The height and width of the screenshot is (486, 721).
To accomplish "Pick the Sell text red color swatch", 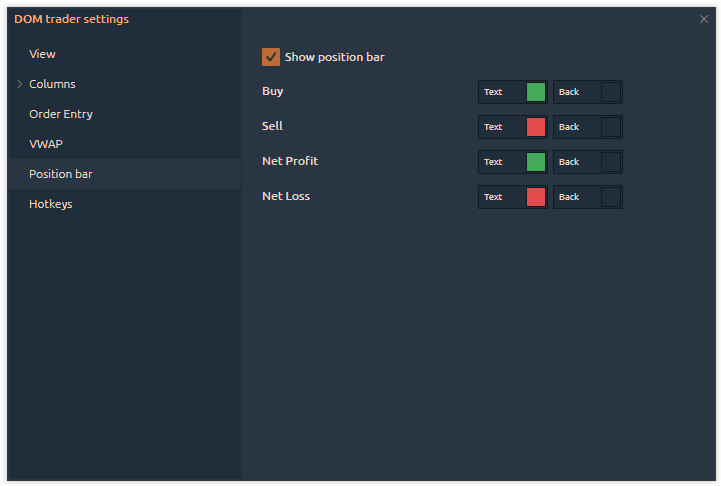I will point(536,127).
